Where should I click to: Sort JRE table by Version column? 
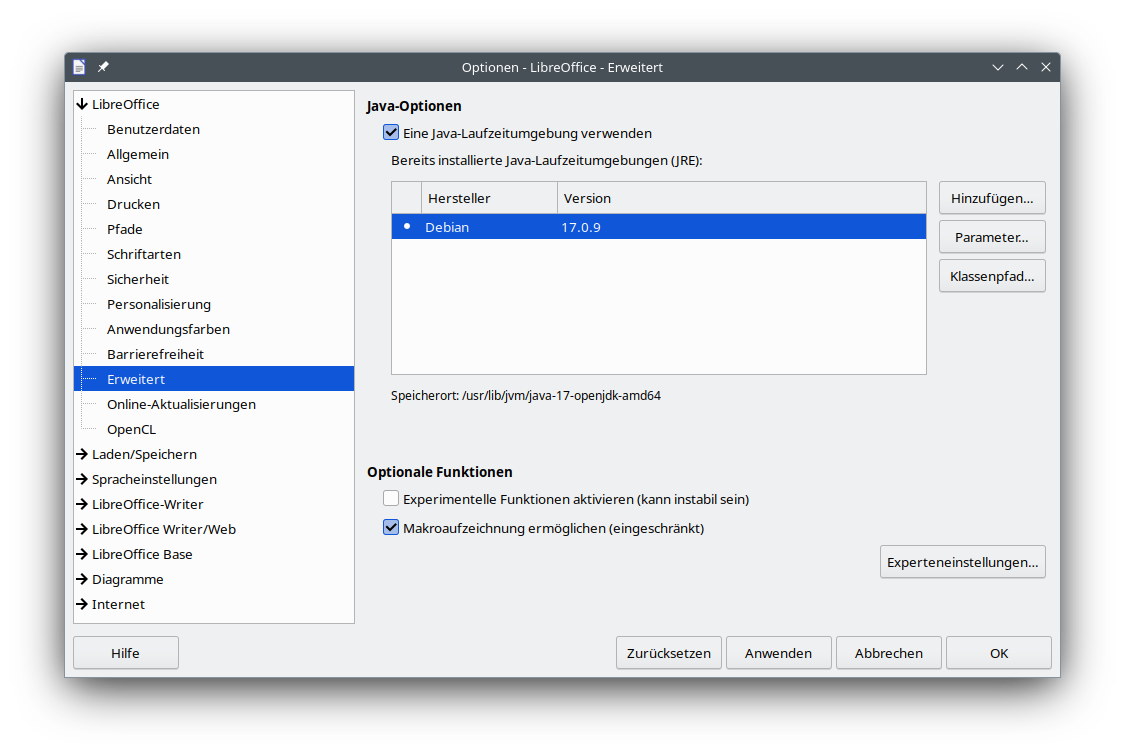click(742, 198)
